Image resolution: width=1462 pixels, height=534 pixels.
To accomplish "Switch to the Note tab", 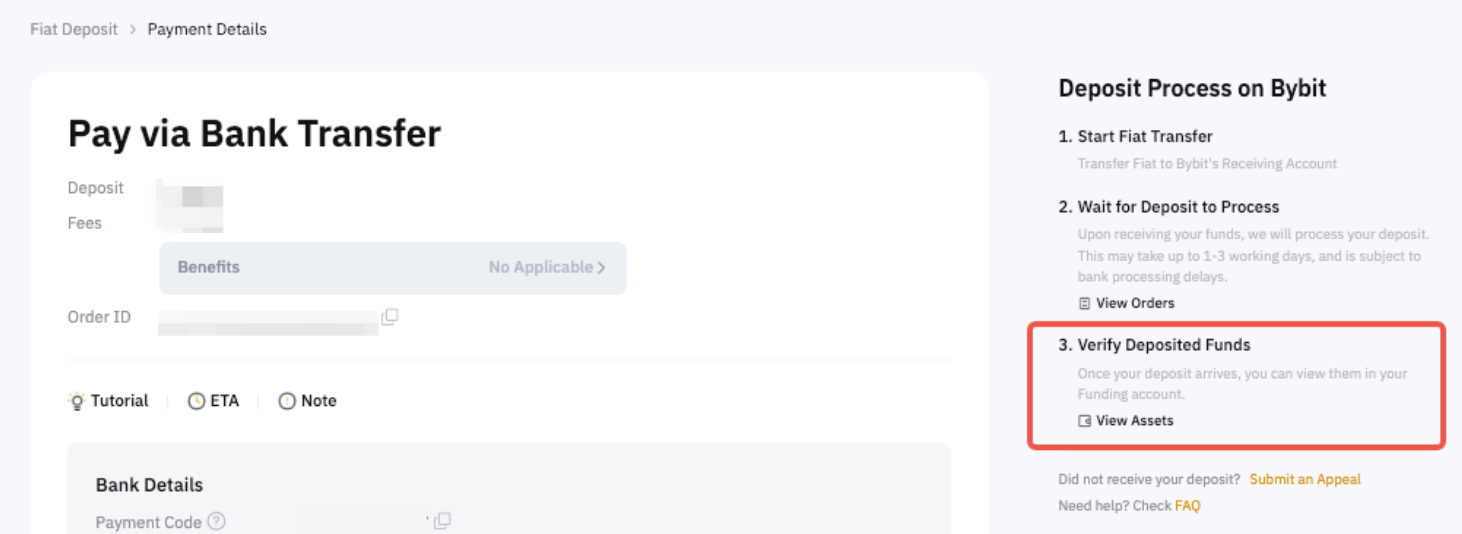I will (x=307, y=401).
